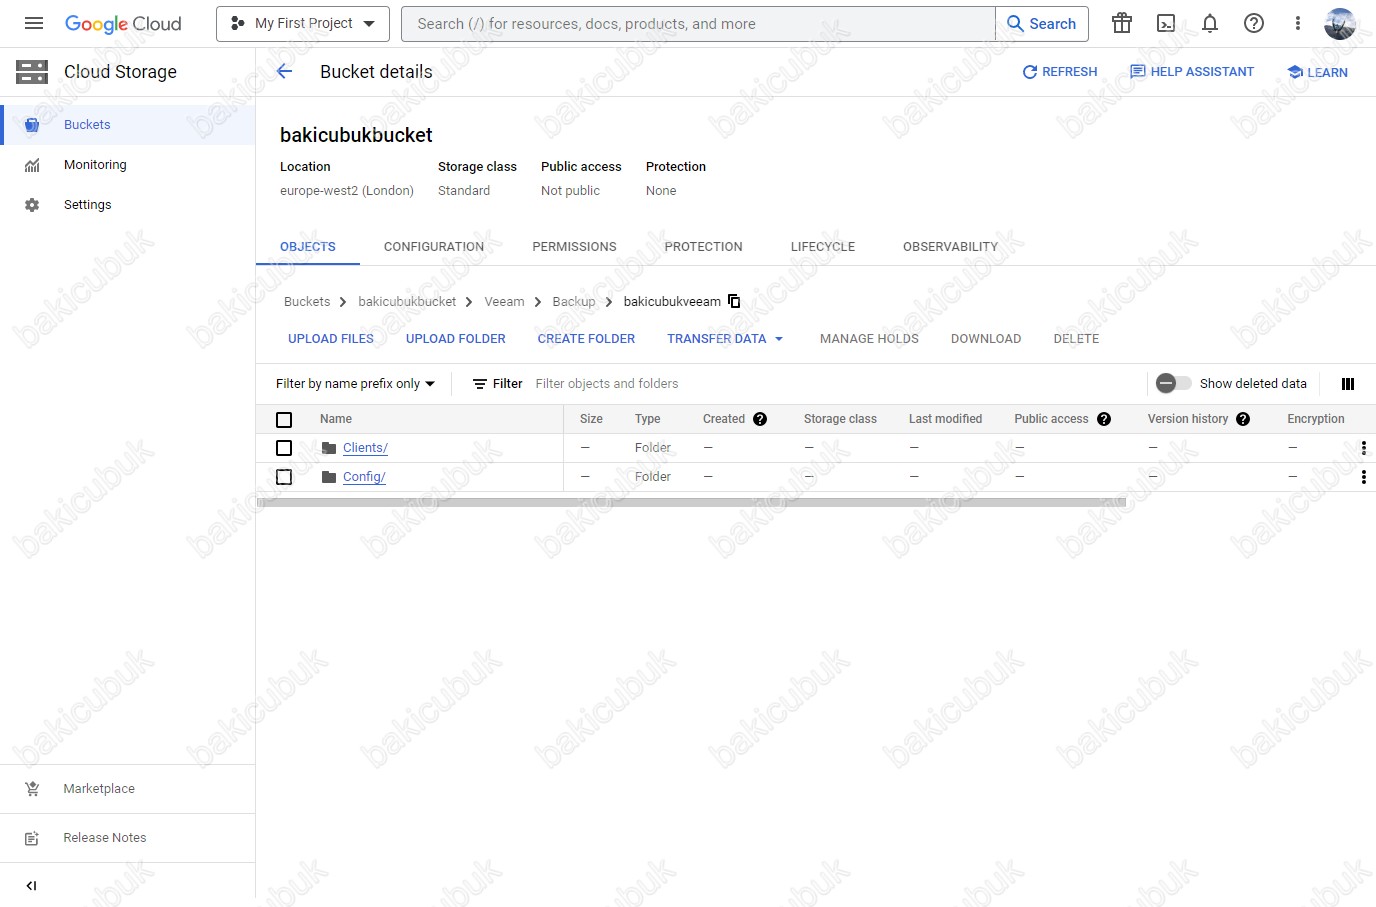Switch to the Configuration tab
This screenshot has height=907, width=1376.
[x=434, y=247]
